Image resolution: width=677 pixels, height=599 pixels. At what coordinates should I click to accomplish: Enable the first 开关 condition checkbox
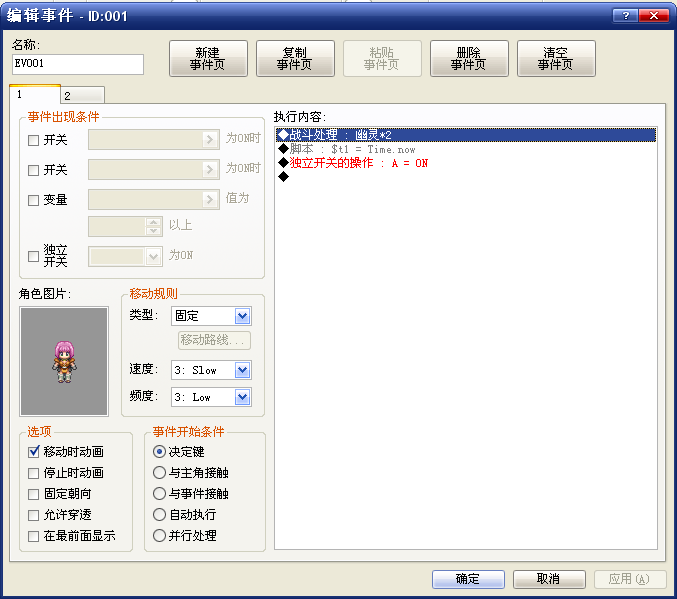(x=33, y=140)
